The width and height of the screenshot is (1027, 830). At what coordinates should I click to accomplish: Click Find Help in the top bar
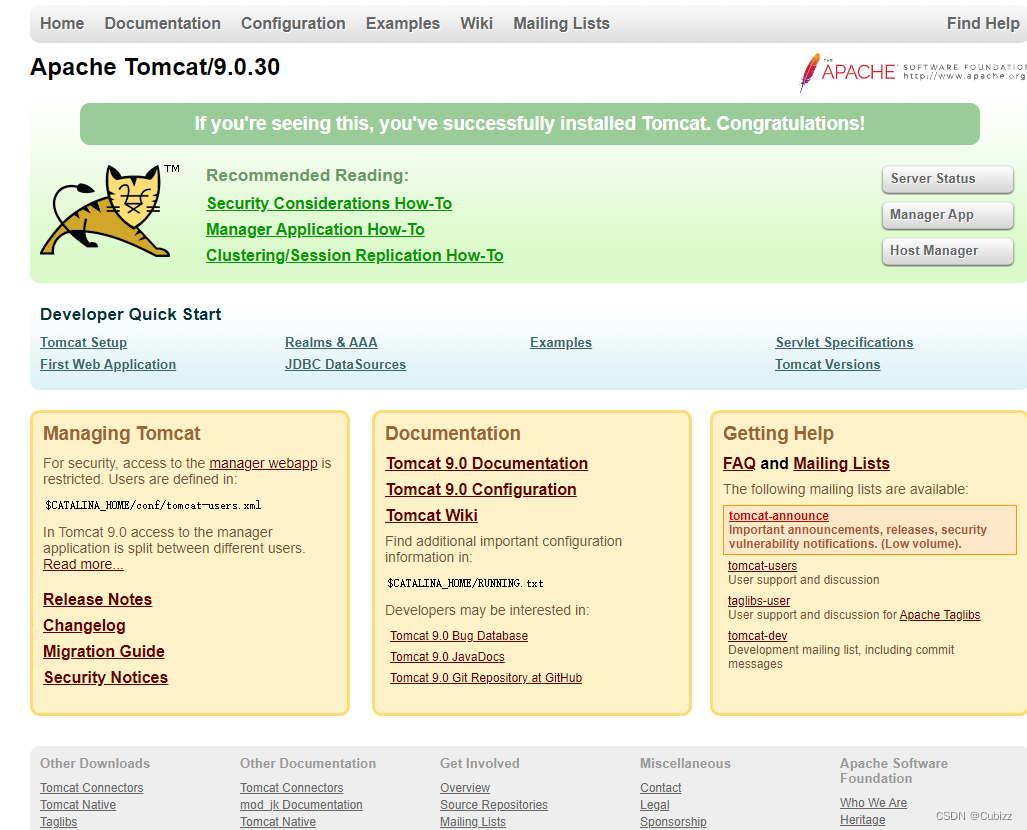(x=983, y=24)
